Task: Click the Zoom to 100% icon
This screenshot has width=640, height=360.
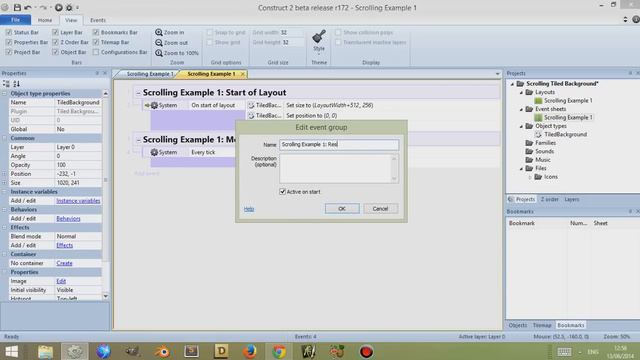Action: tap(159, 53)
